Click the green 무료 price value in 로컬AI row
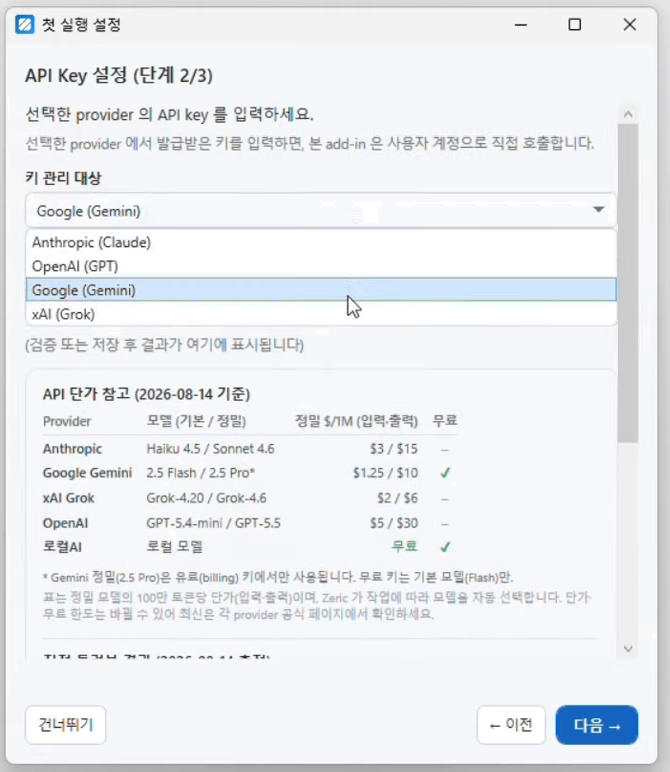This screenshot has height=772, width=670. [x=405, y=547]
